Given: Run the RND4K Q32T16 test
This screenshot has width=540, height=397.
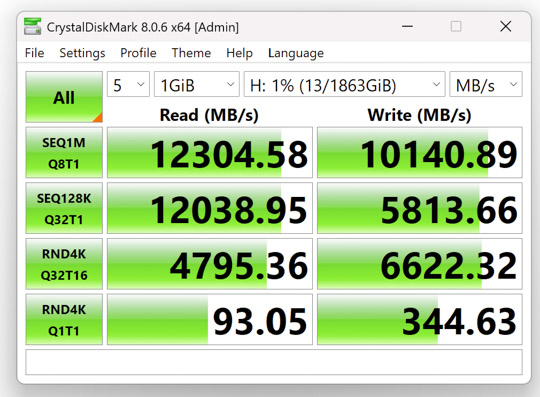Looking at the screenshot, I should (x=64, y=264).
